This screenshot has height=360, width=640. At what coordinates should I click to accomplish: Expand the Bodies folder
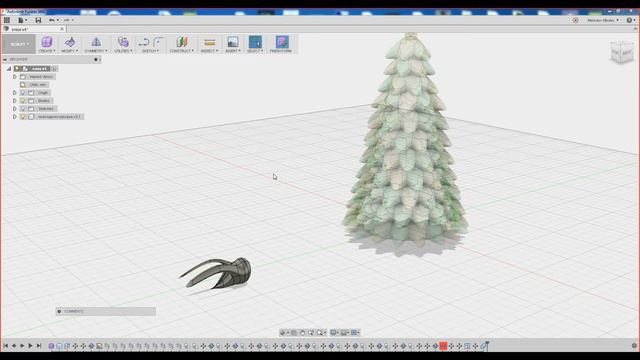15,100
